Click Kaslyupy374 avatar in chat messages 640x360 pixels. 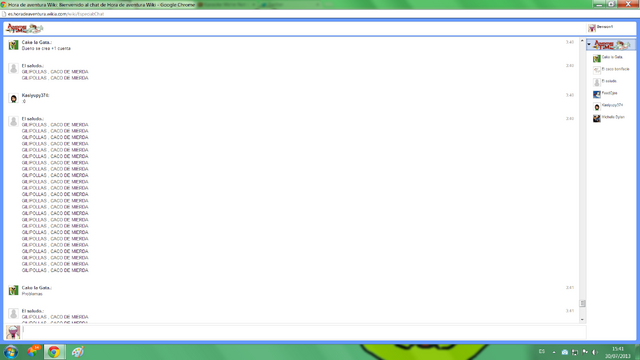(13, 98)
